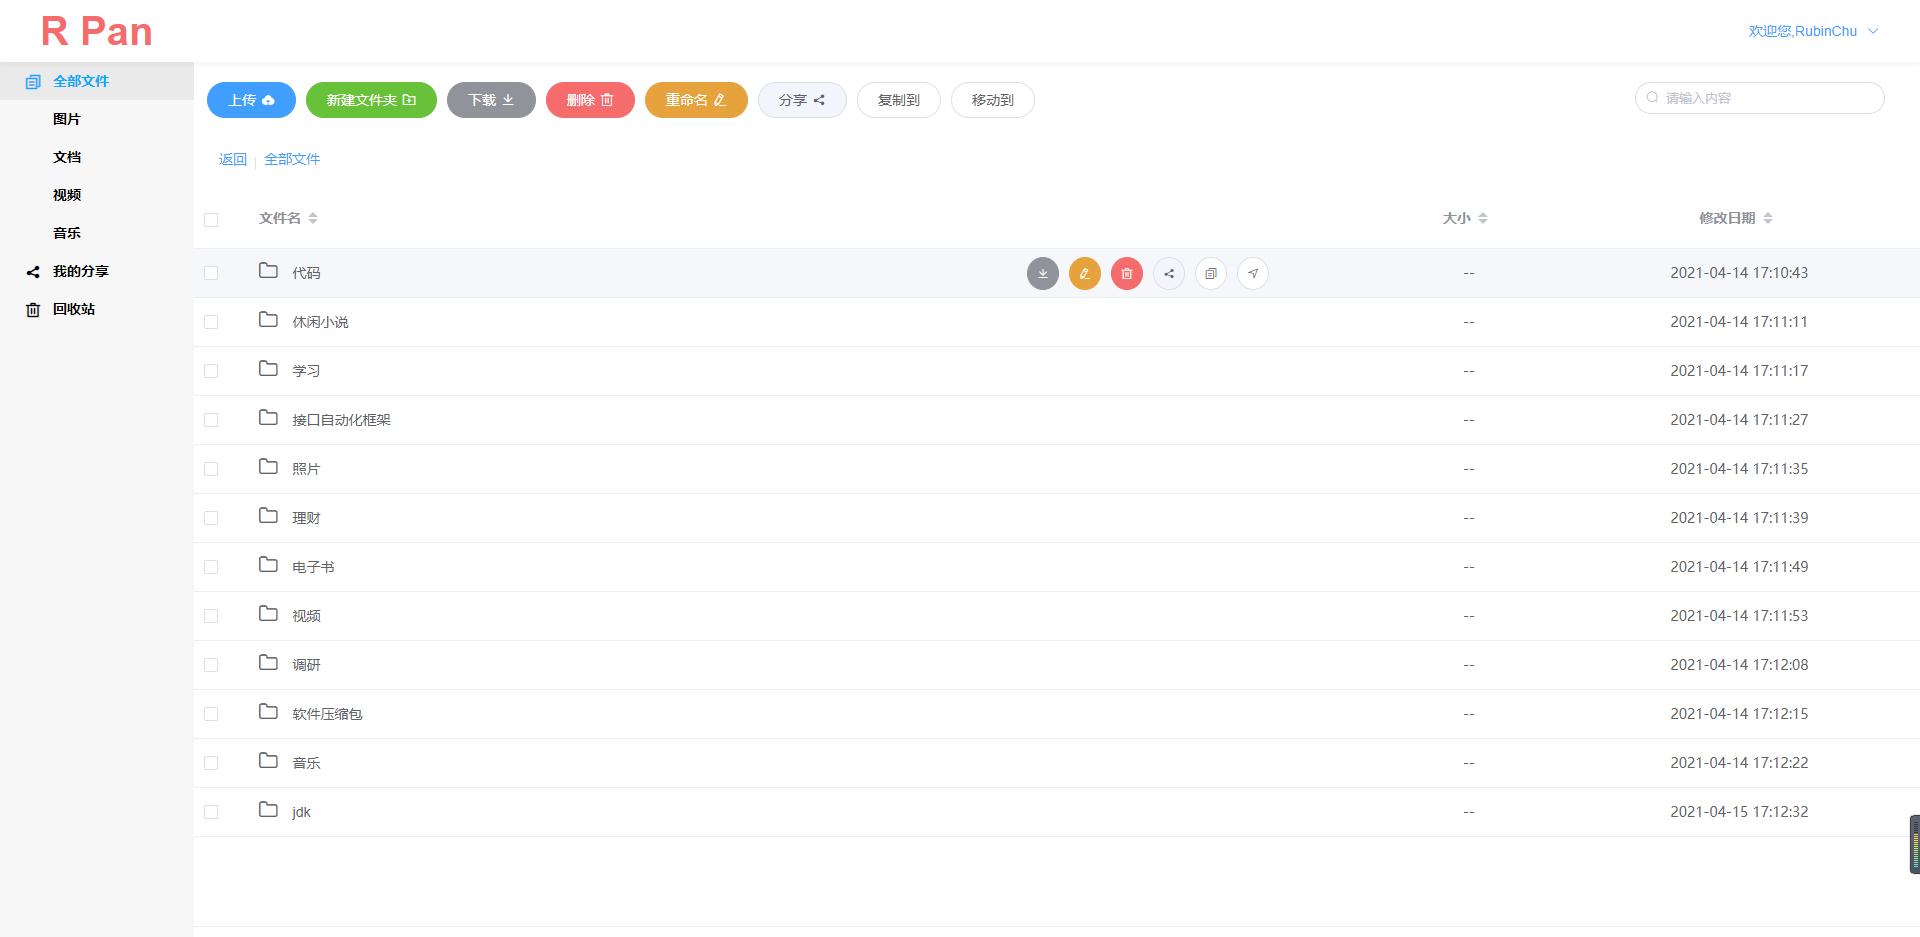Copy 代码 using the copy icon in its row
The height and width of the screenshot is (937, 1920).
[x=1211, y=272]
